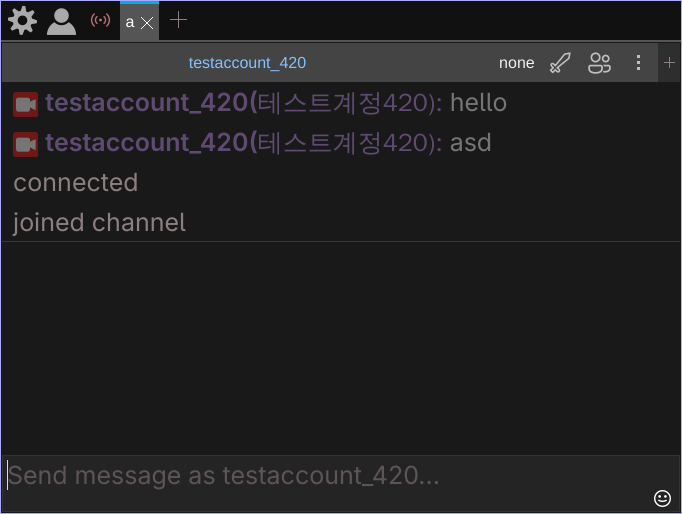This screenshot has width=682, height=514.
Task: Open the account switcher icon
Action: [61, 21]
